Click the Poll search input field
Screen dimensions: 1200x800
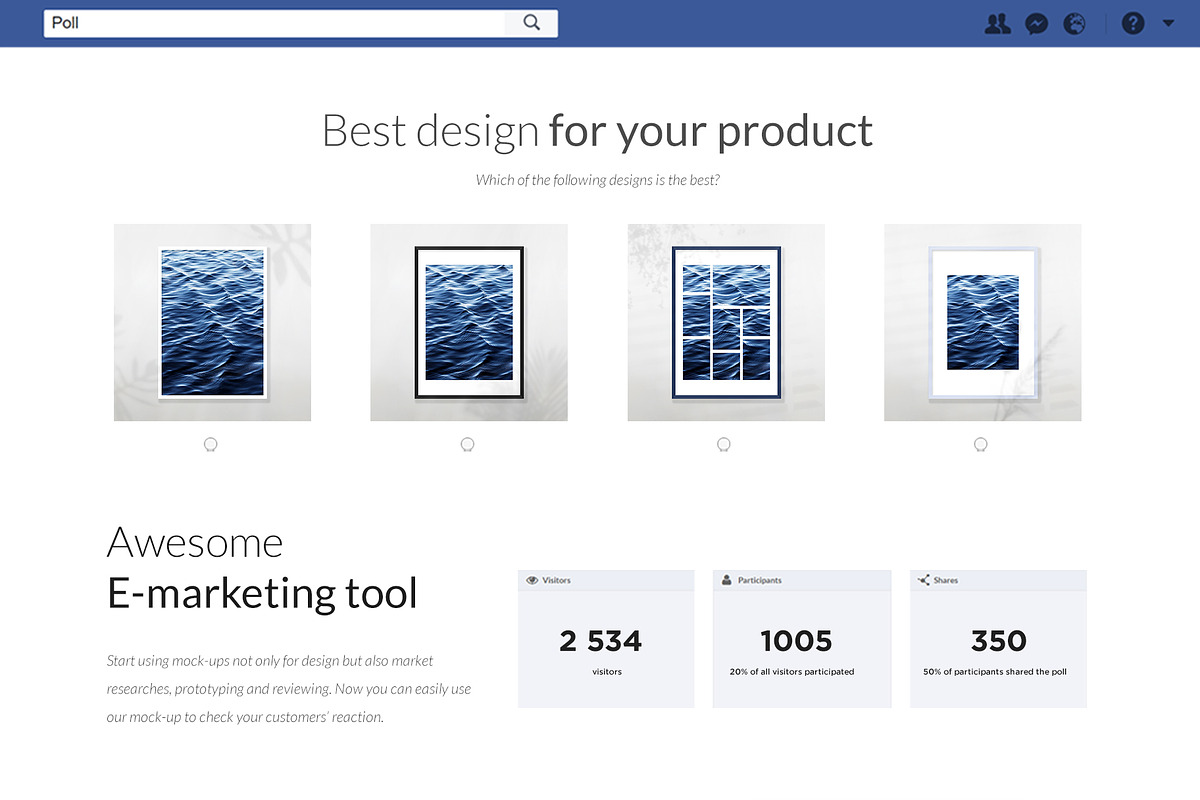(275, 23)
